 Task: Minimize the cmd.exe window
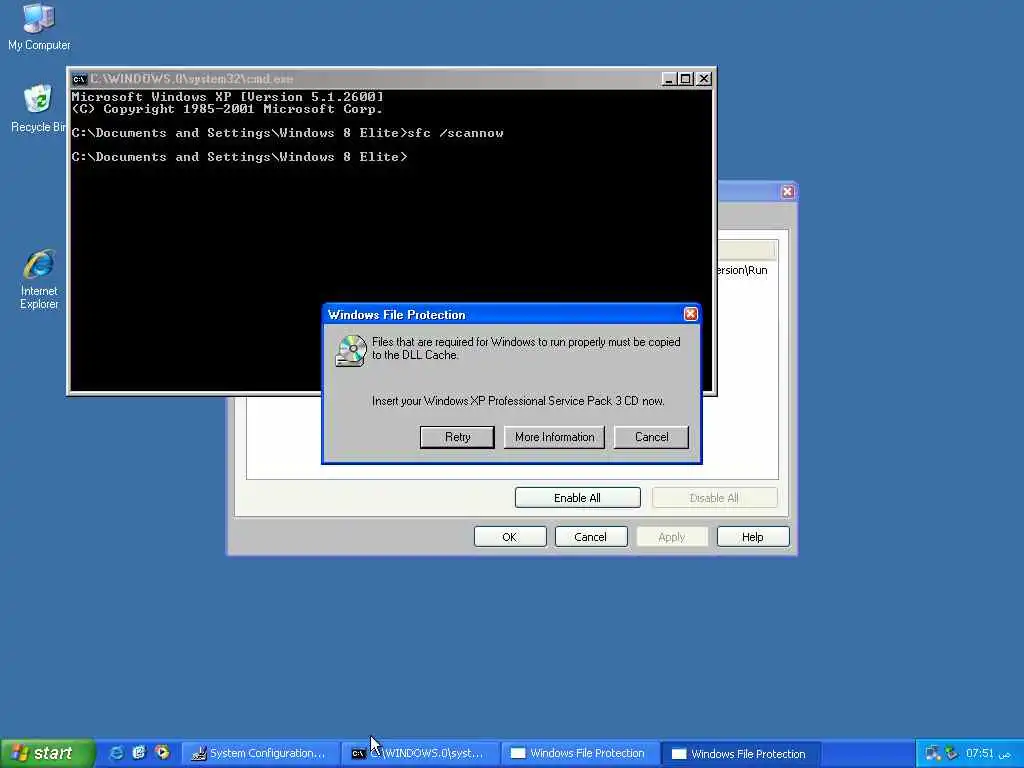[x=668, y=79]
